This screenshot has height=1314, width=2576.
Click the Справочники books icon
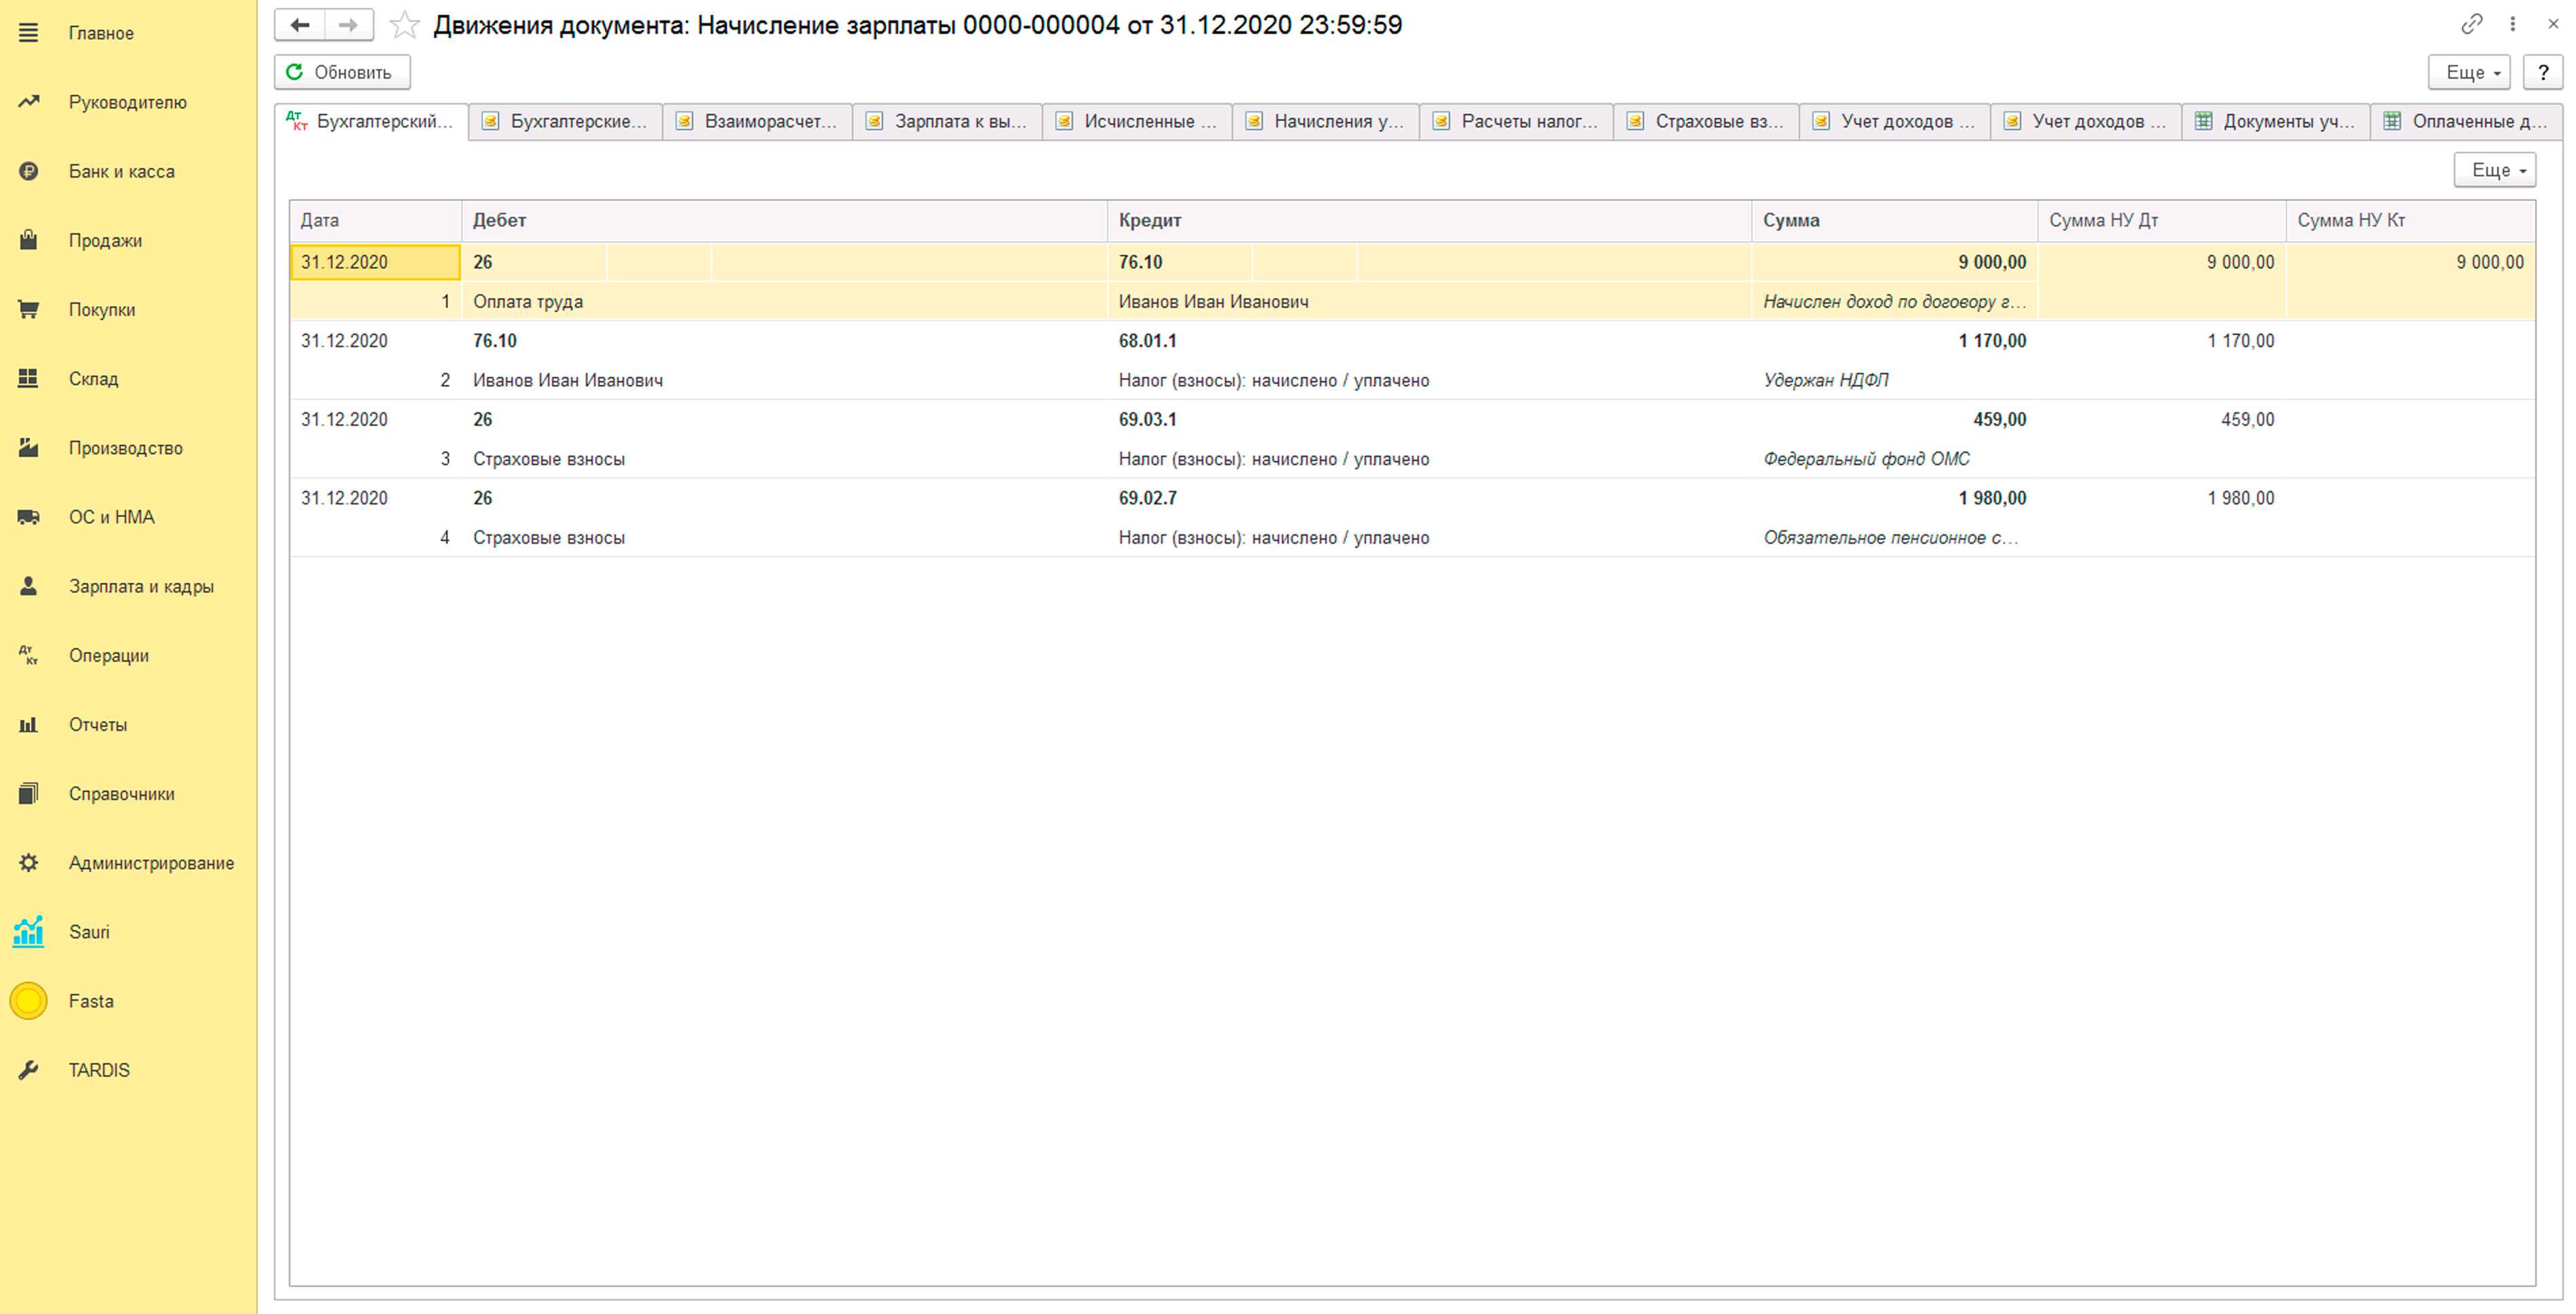tap(28, 793)
